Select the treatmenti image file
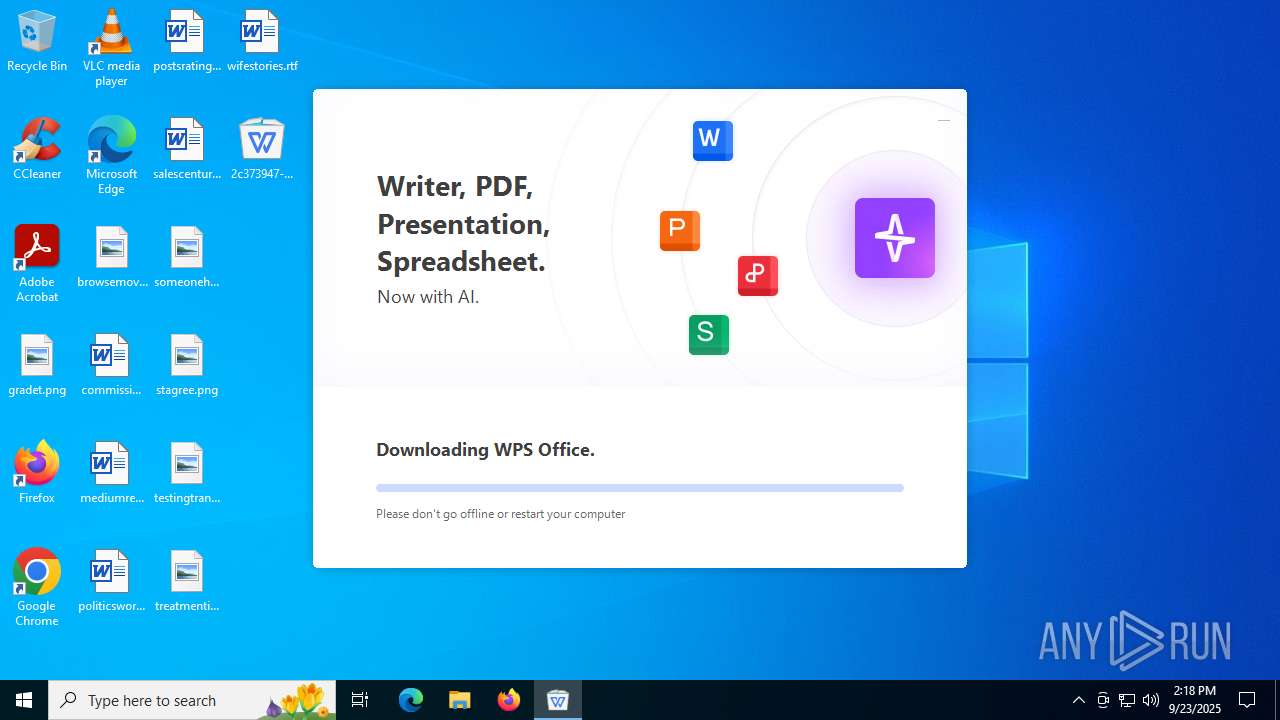1280x720 pixels. tap(186, 582)
